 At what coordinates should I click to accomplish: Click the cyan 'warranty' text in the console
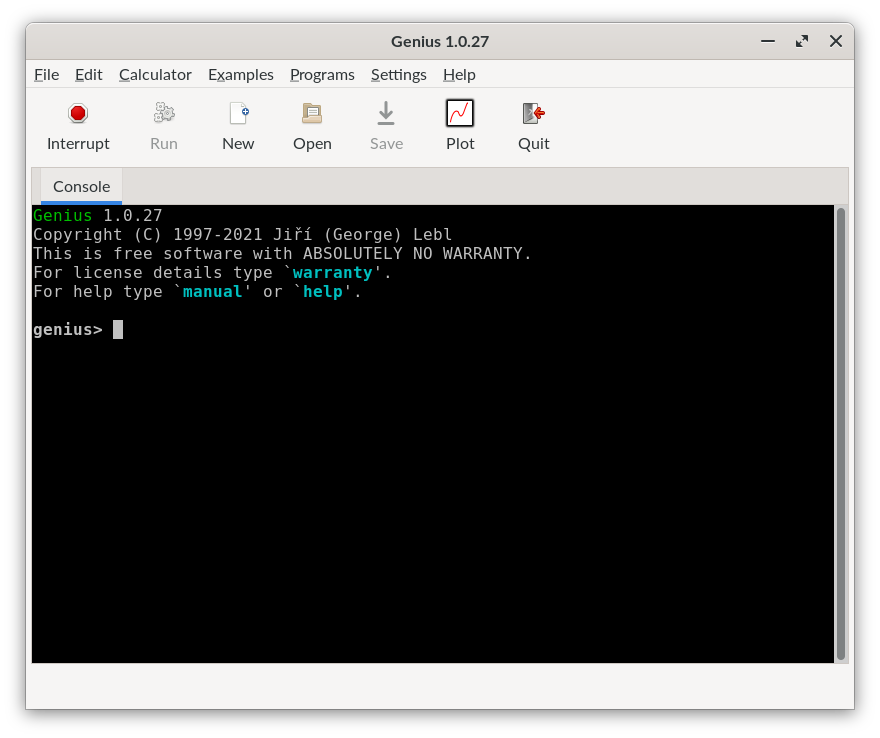tap(332, 273)
